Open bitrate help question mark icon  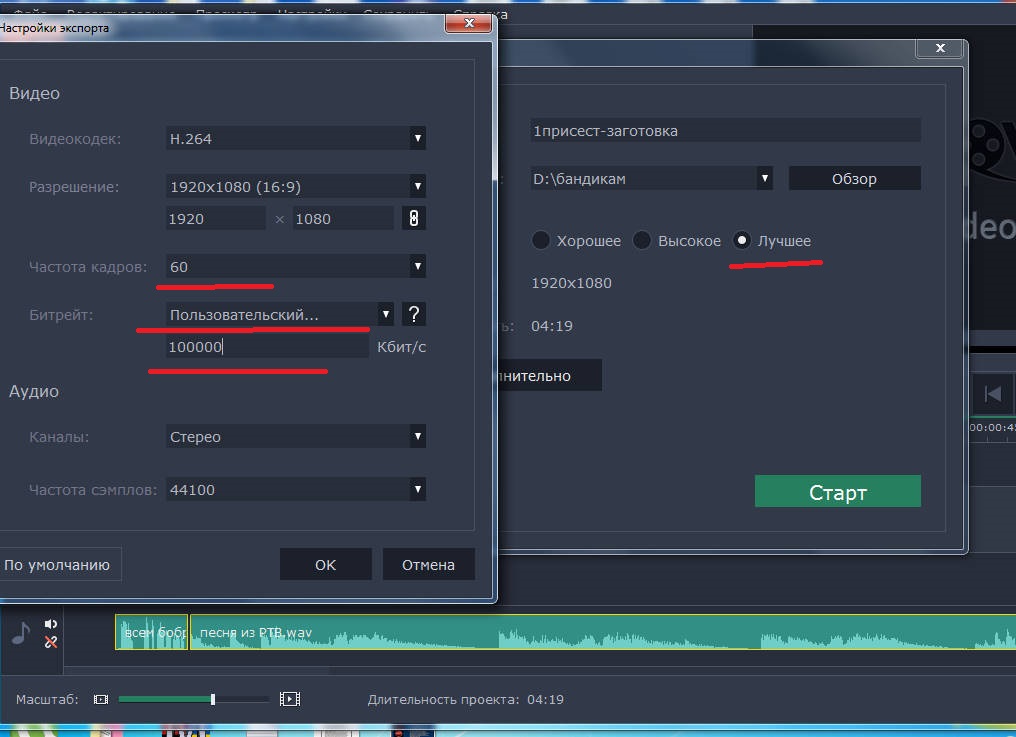[x=413, y=314]
